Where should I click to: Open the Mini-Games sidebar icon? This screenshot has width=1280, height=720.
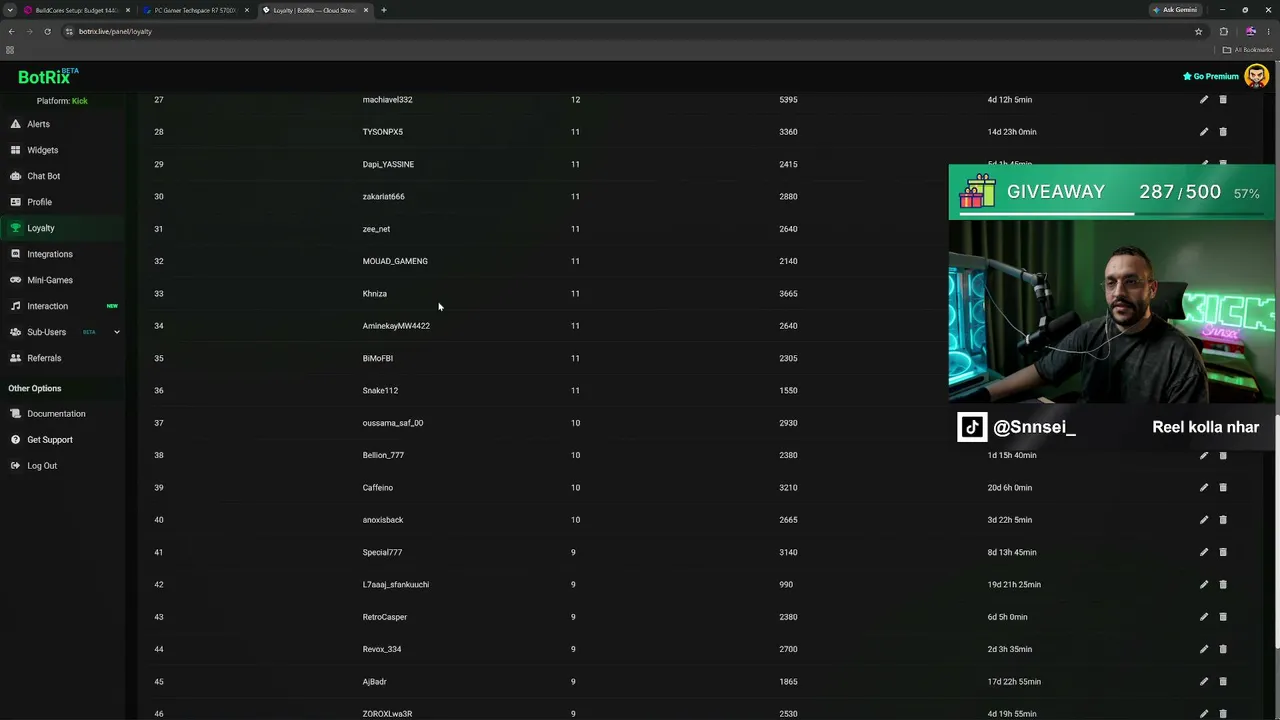pos(15,280)
